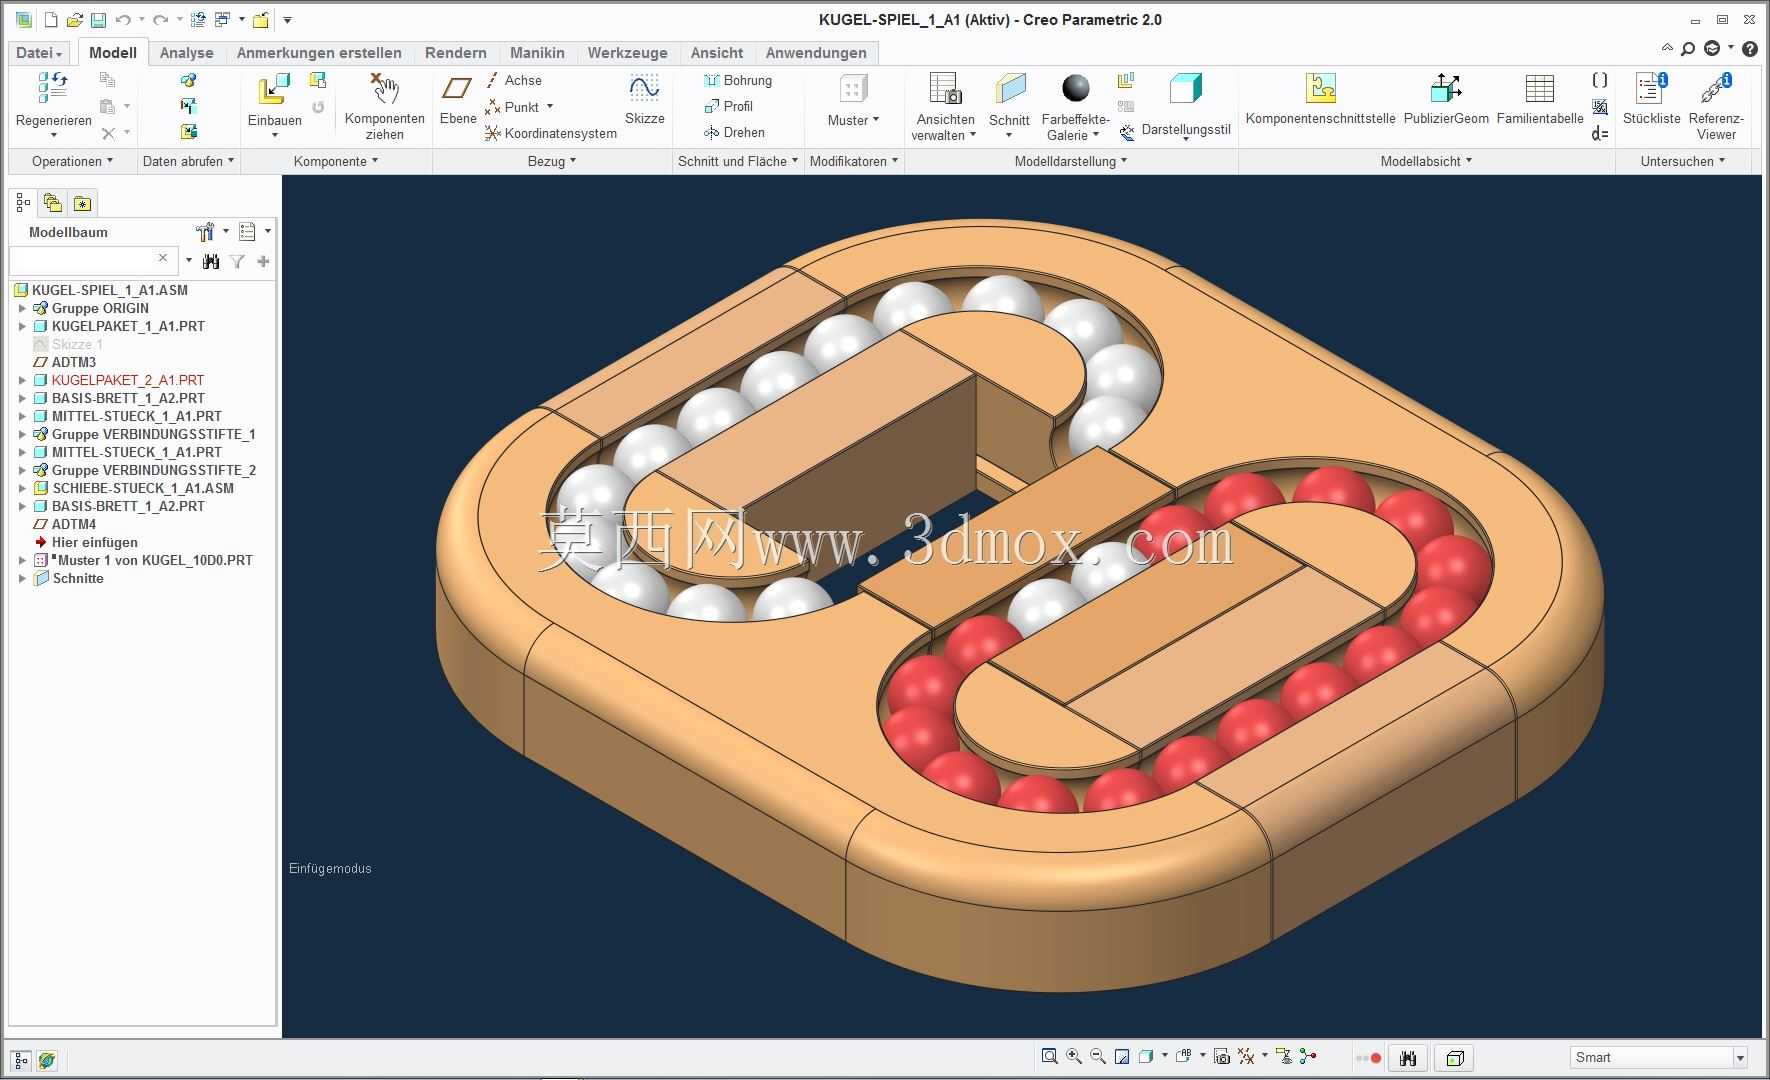Image resolution: width=1770 pixels, height=1080 pixels.
Task: Expand the KUGELPAKET_1_A1.PRT tree node
Action: click(22, 326)
